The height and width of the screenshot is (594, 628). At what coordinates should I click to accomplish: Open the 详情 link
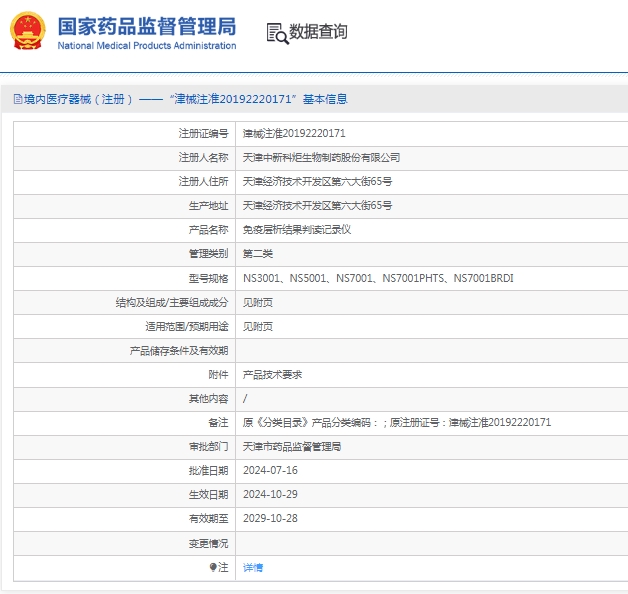point(253,568)
